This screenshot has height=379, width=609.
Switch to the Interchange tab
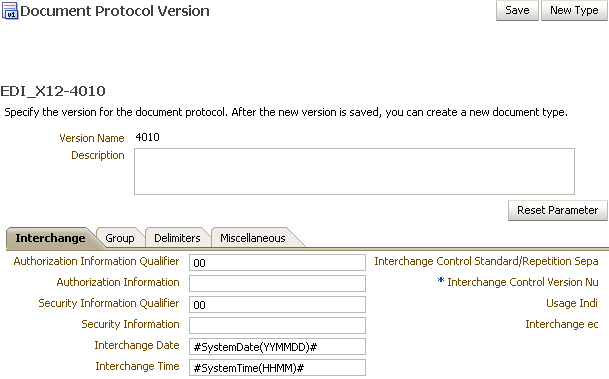(50, 238)
